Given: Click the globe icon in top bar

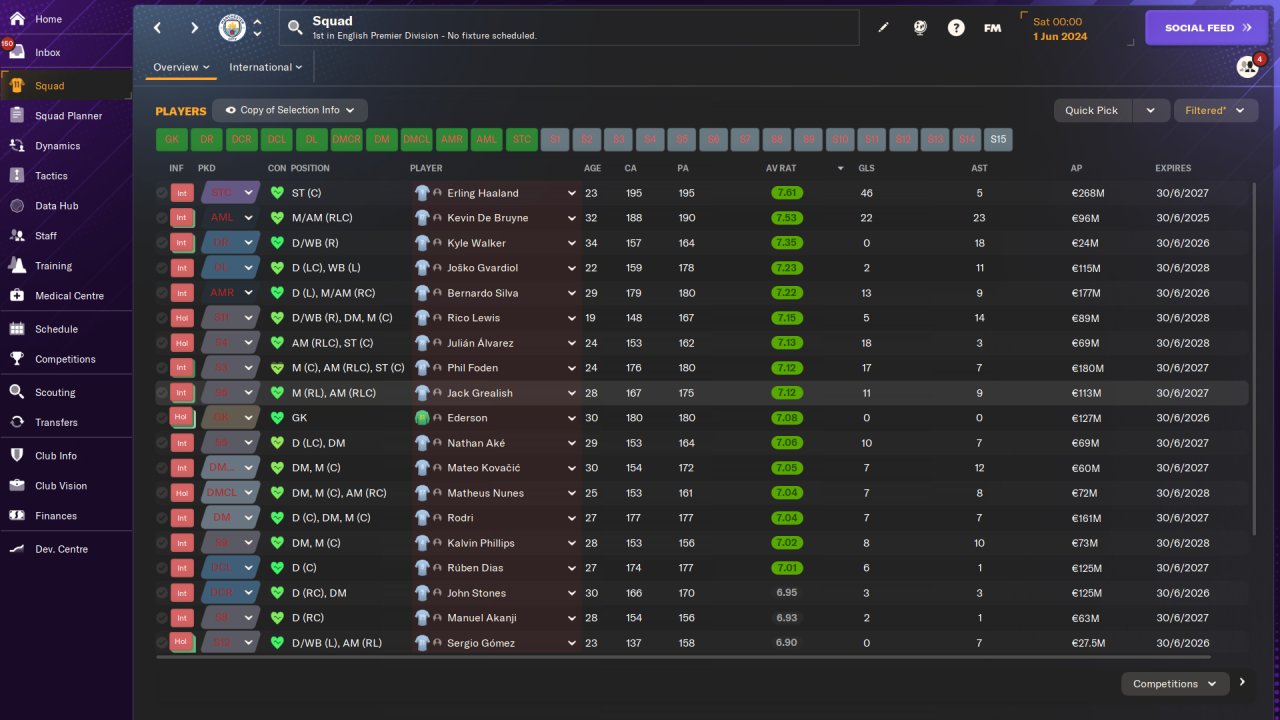Looking at the screenshot, I should [x=920, y=28].
